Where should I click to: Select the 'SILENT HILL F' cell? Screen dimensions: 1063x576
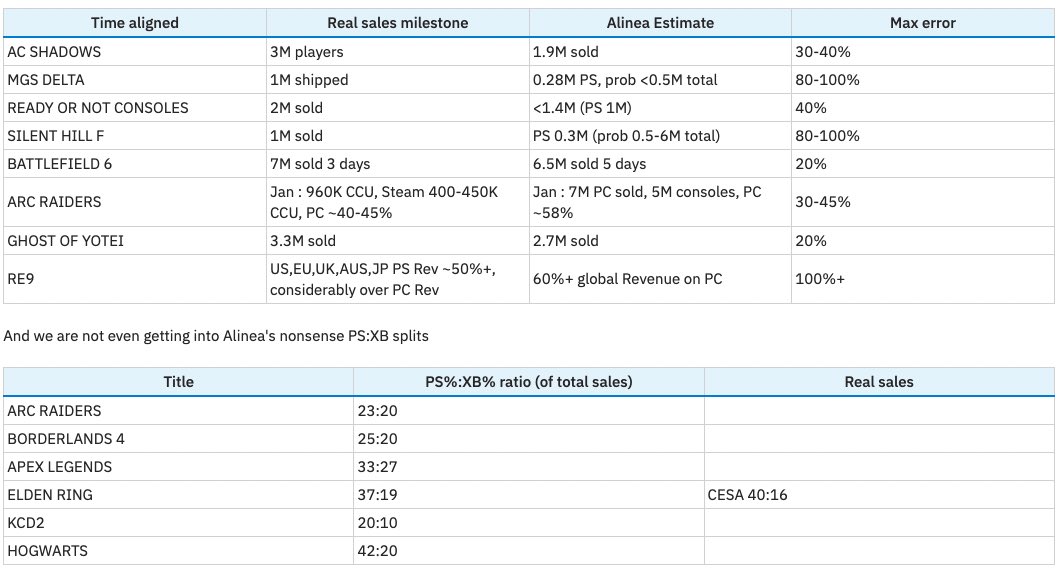(x=135, y=136)
